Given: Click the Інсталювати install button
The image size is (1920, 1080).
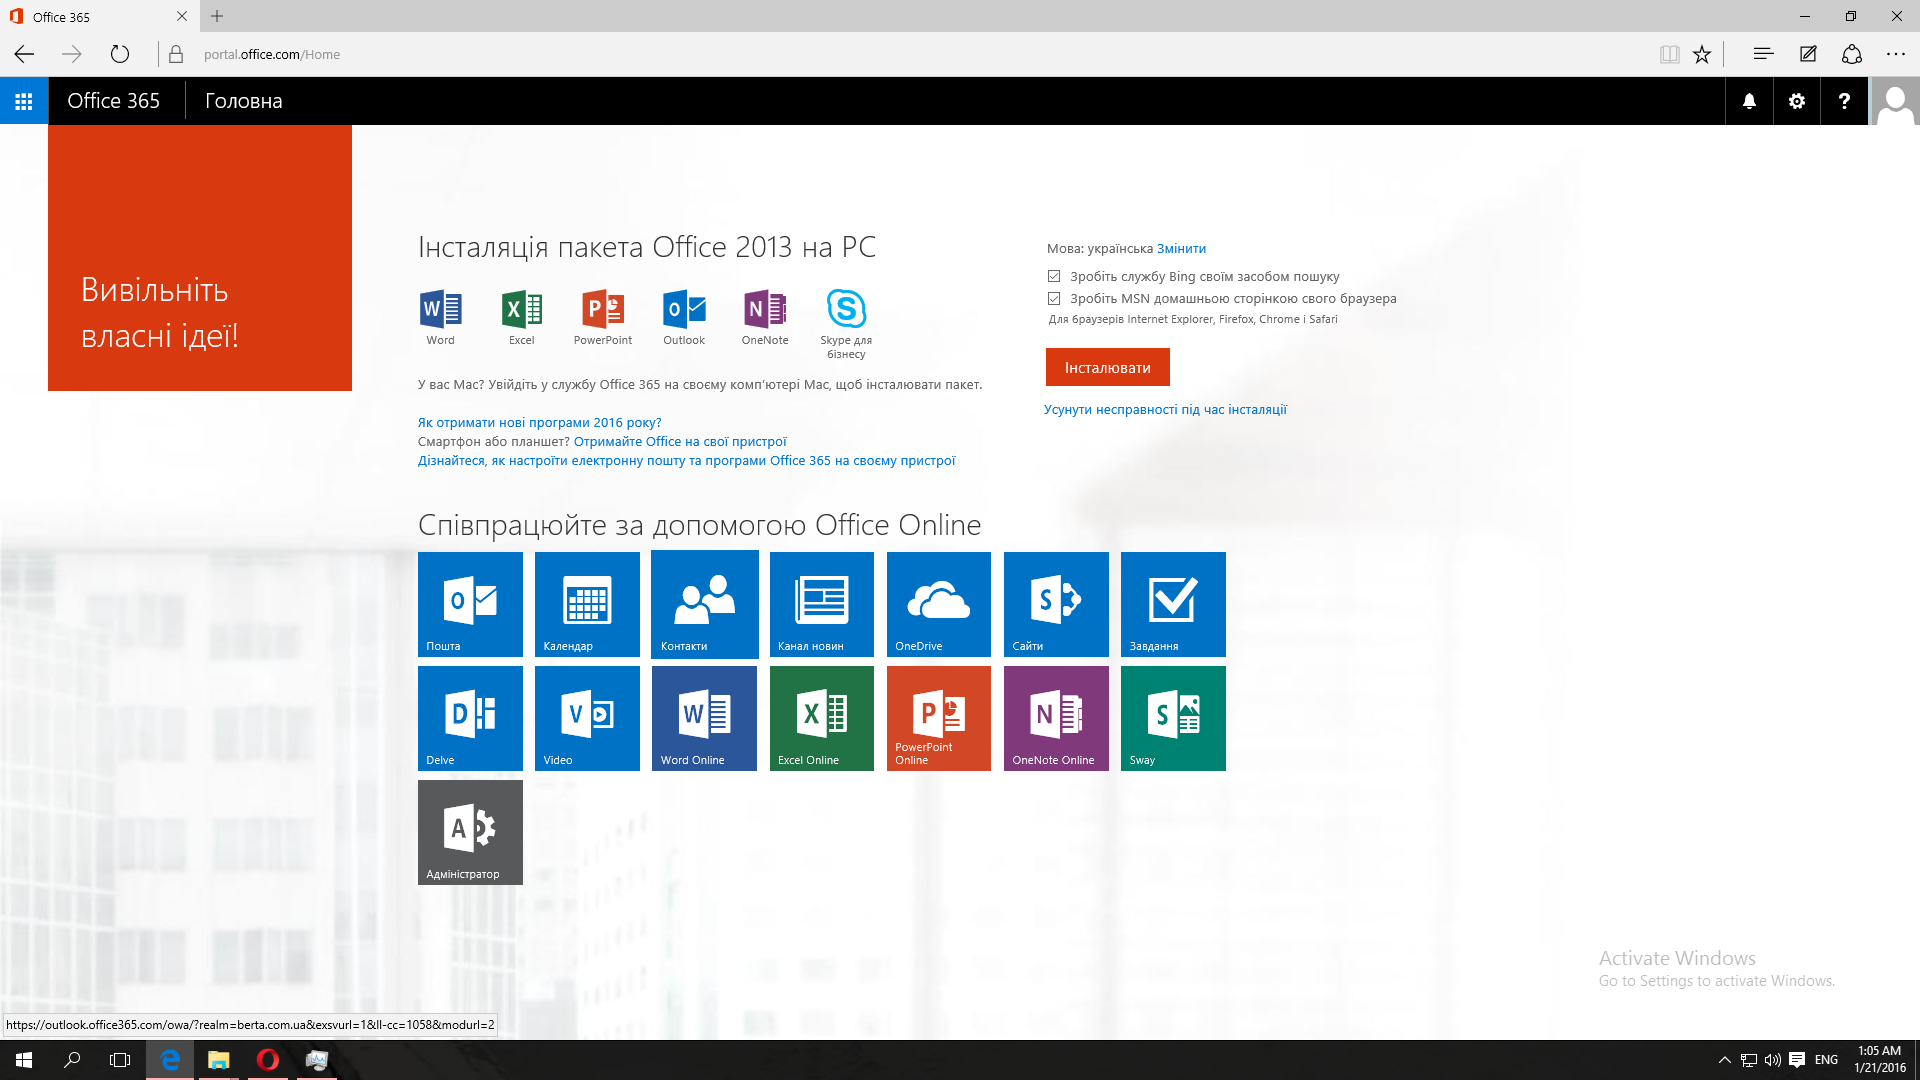Looking at the screenshot, I should [x=1107, y=367].
